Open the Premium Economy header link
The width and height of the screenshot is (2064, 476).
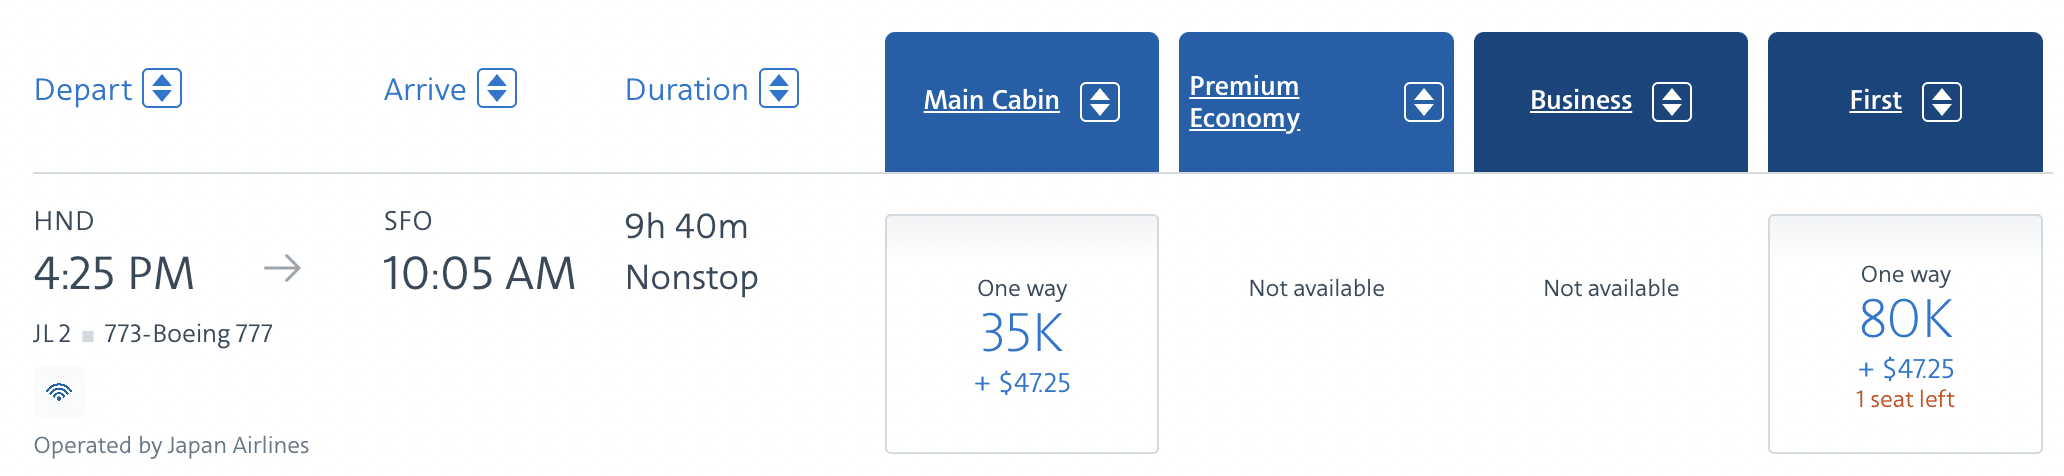point(1244,102)
